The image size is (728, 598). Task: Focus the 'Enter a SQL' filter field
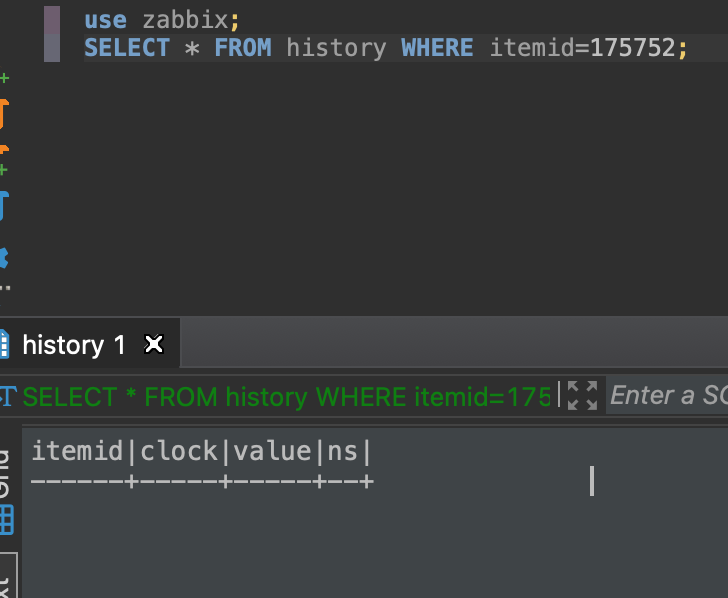(x=668, y=396)
